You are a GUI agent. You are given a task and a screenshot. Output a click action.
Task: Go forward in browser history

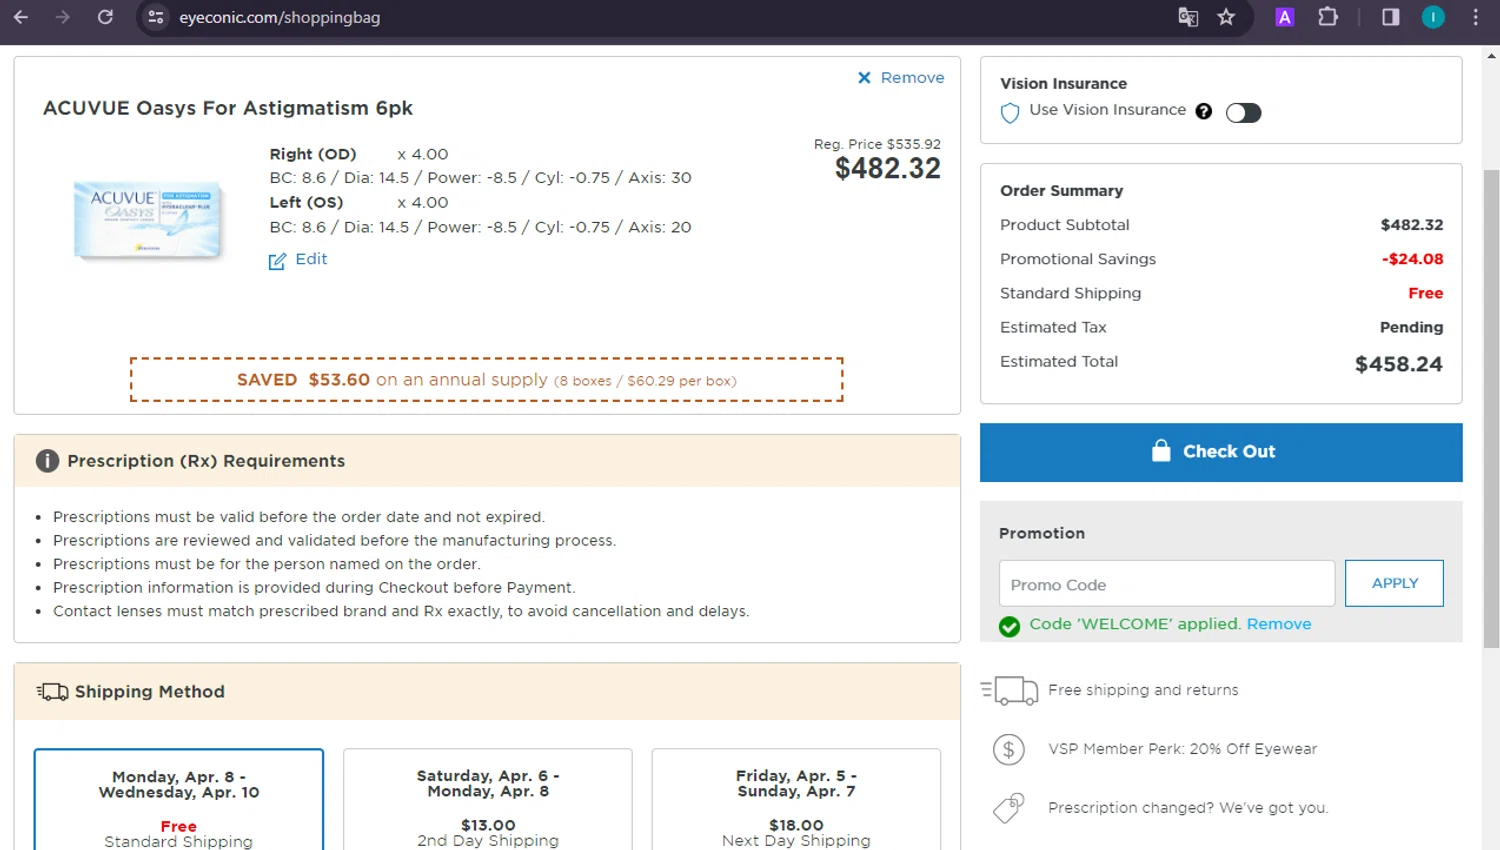pos(62,17)
